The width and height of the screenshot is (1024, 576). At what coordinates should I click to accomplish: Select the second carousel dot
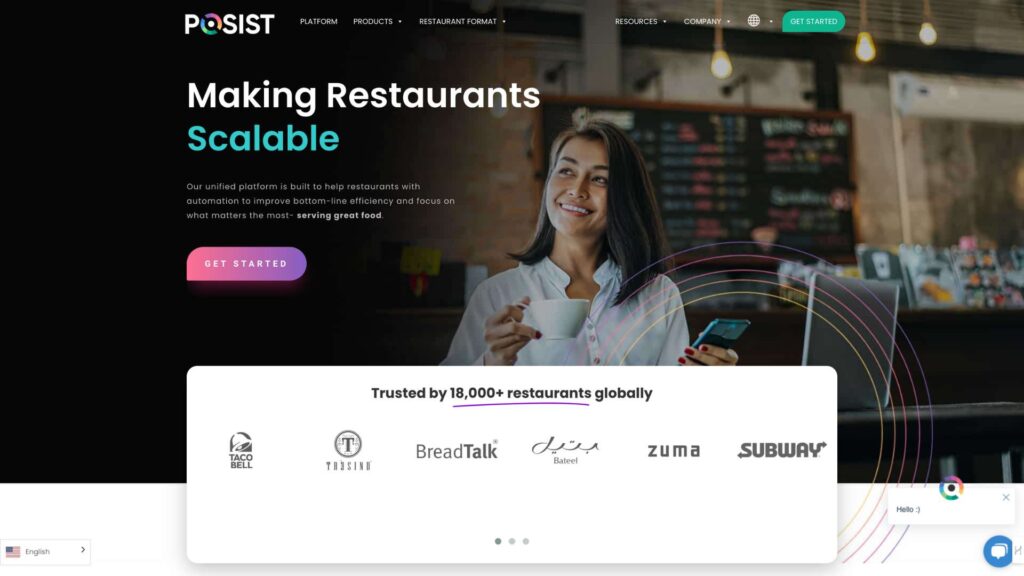(x=512, y=541)
